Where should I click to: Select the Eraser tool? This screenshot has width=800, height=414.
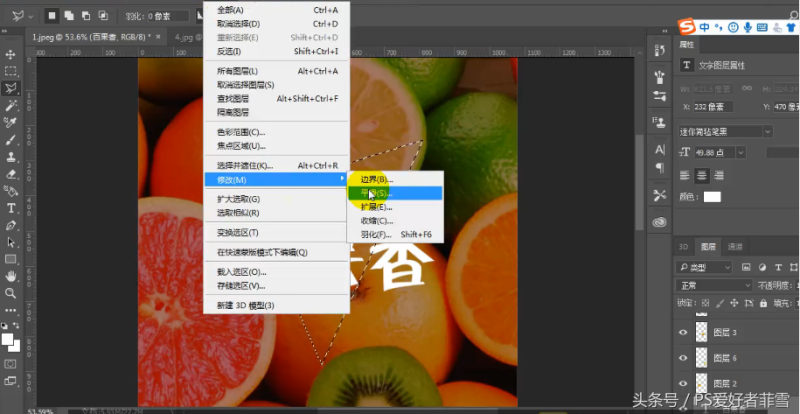[x=10, y=174]
